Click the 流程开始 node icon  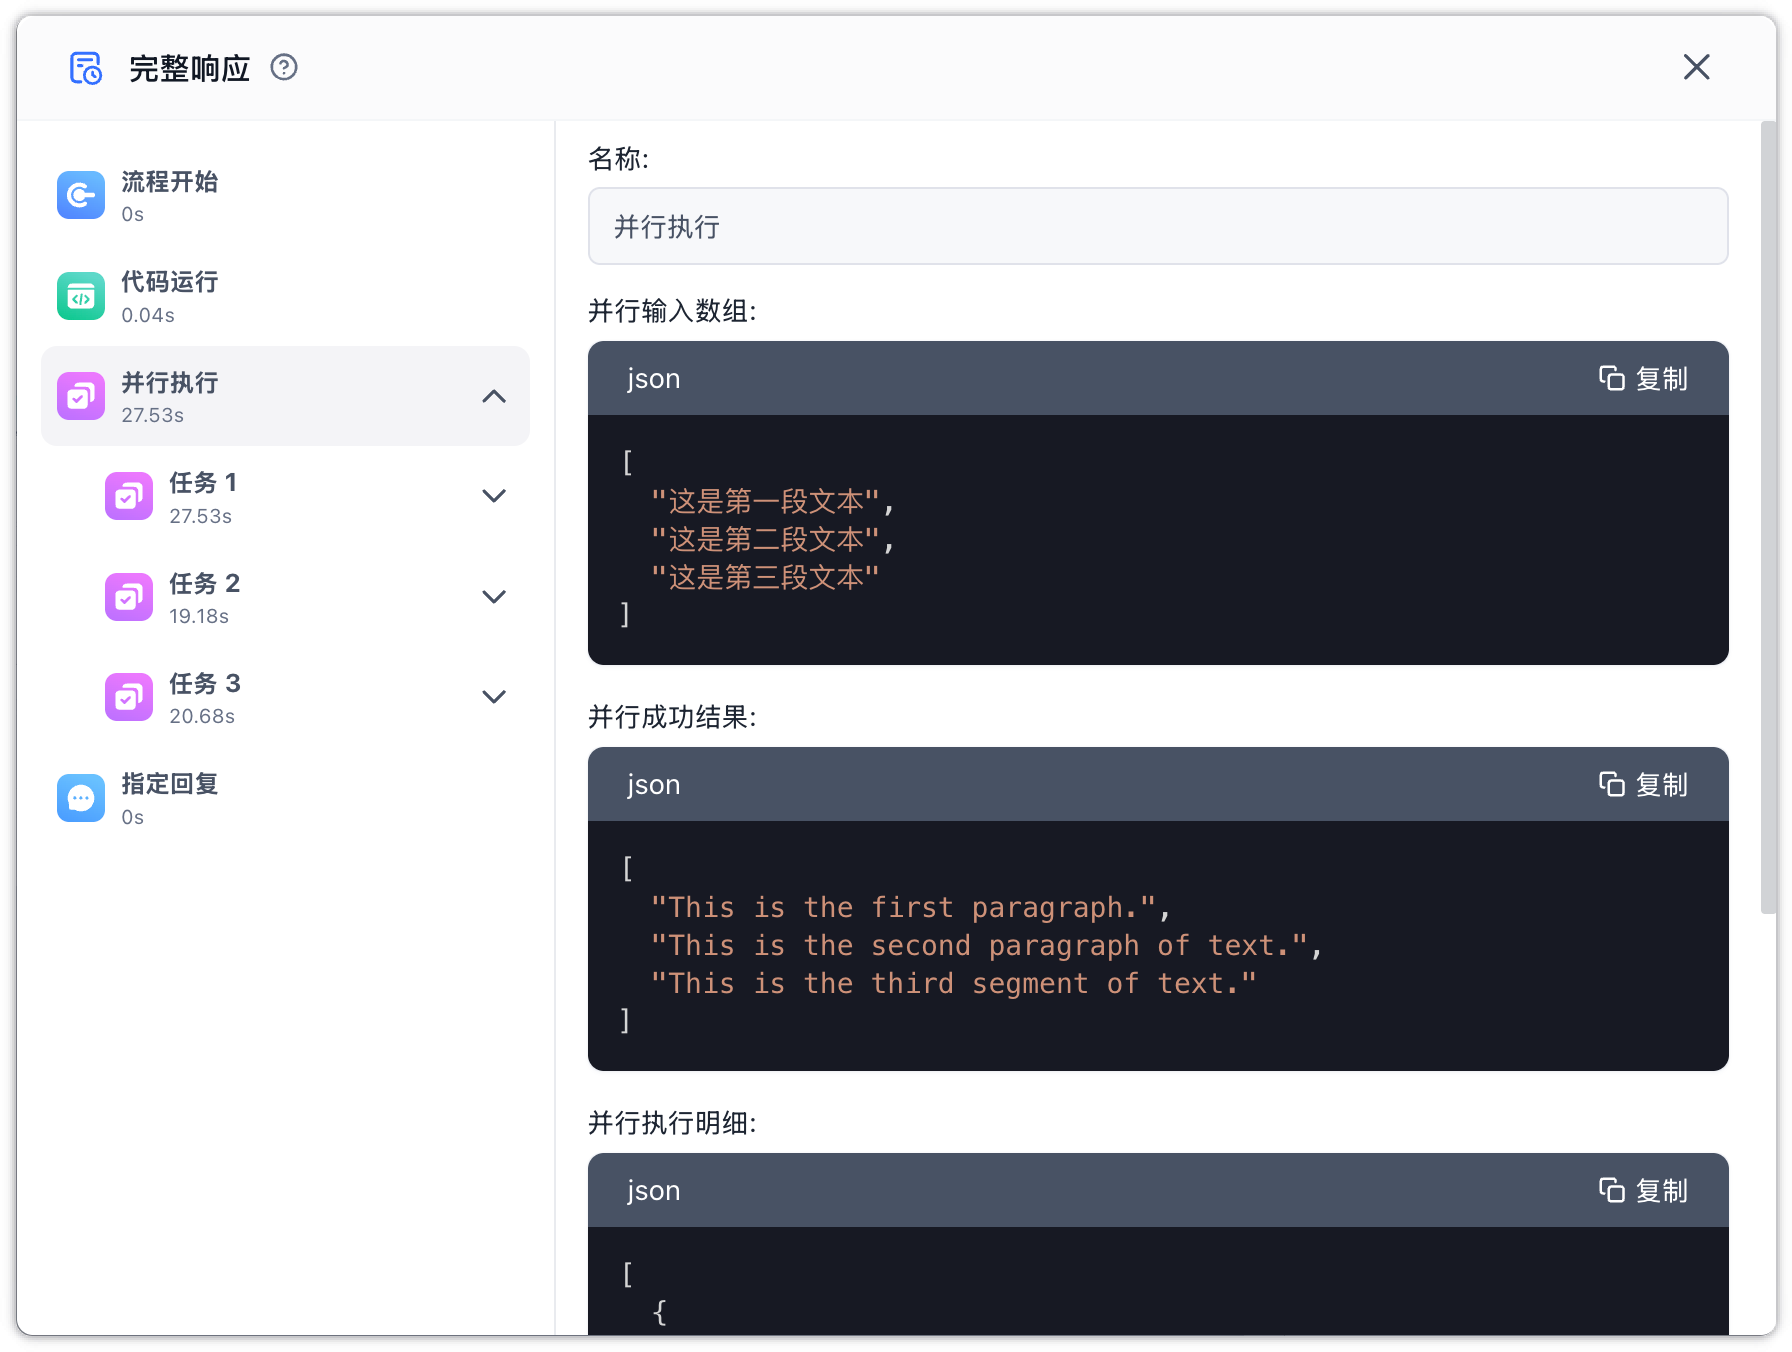[81, 196]
